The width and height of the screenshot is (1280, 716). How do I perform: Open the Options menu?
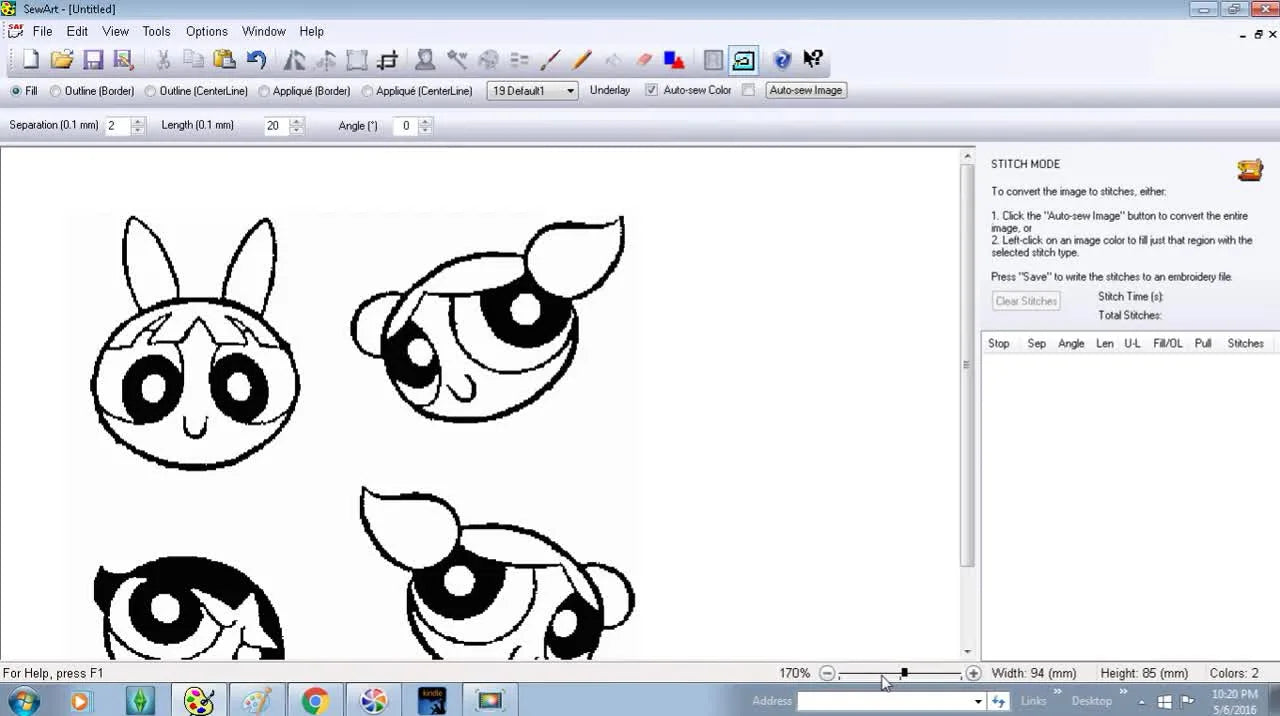206,31
